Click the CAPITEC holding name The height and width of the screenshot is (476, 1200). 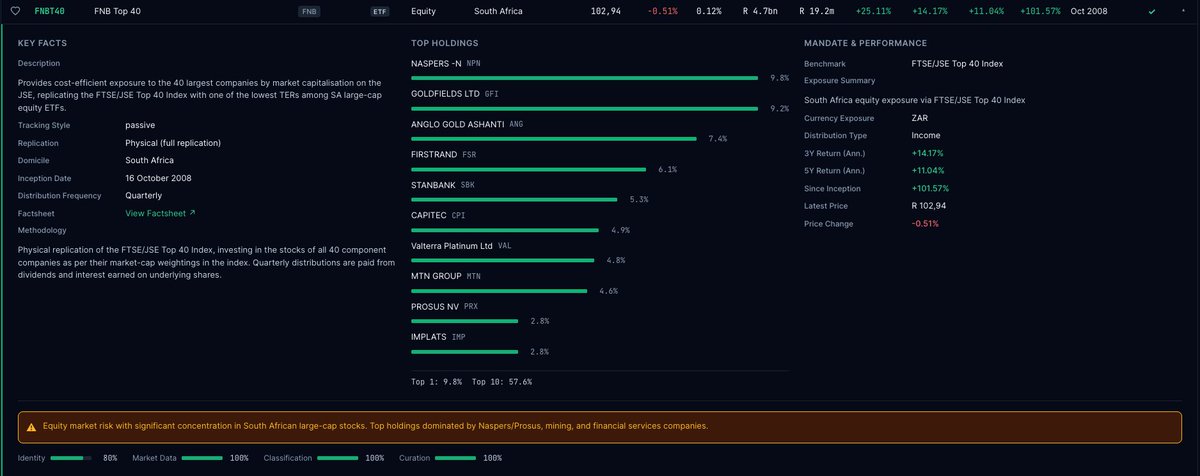tap(429, 215)
